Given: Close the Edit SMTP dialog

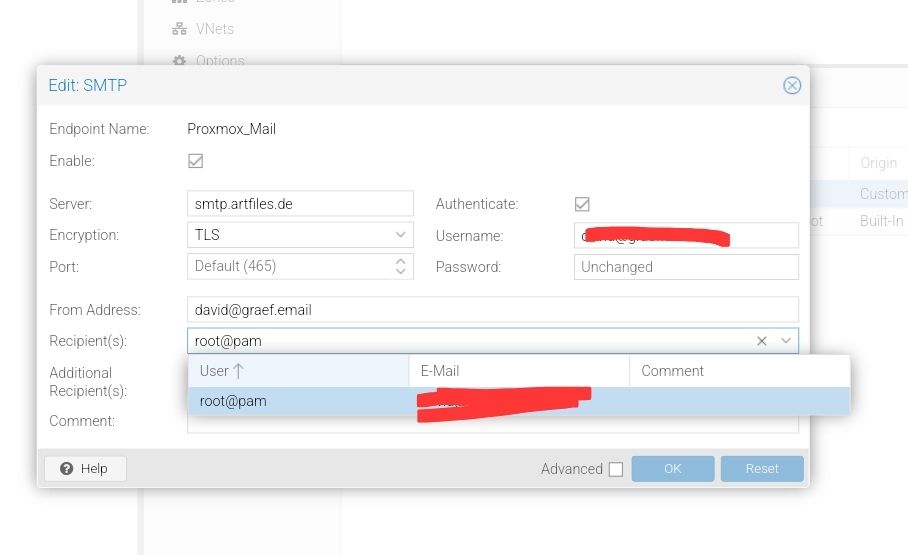Looking at the screenshot, I should (792, 86).
